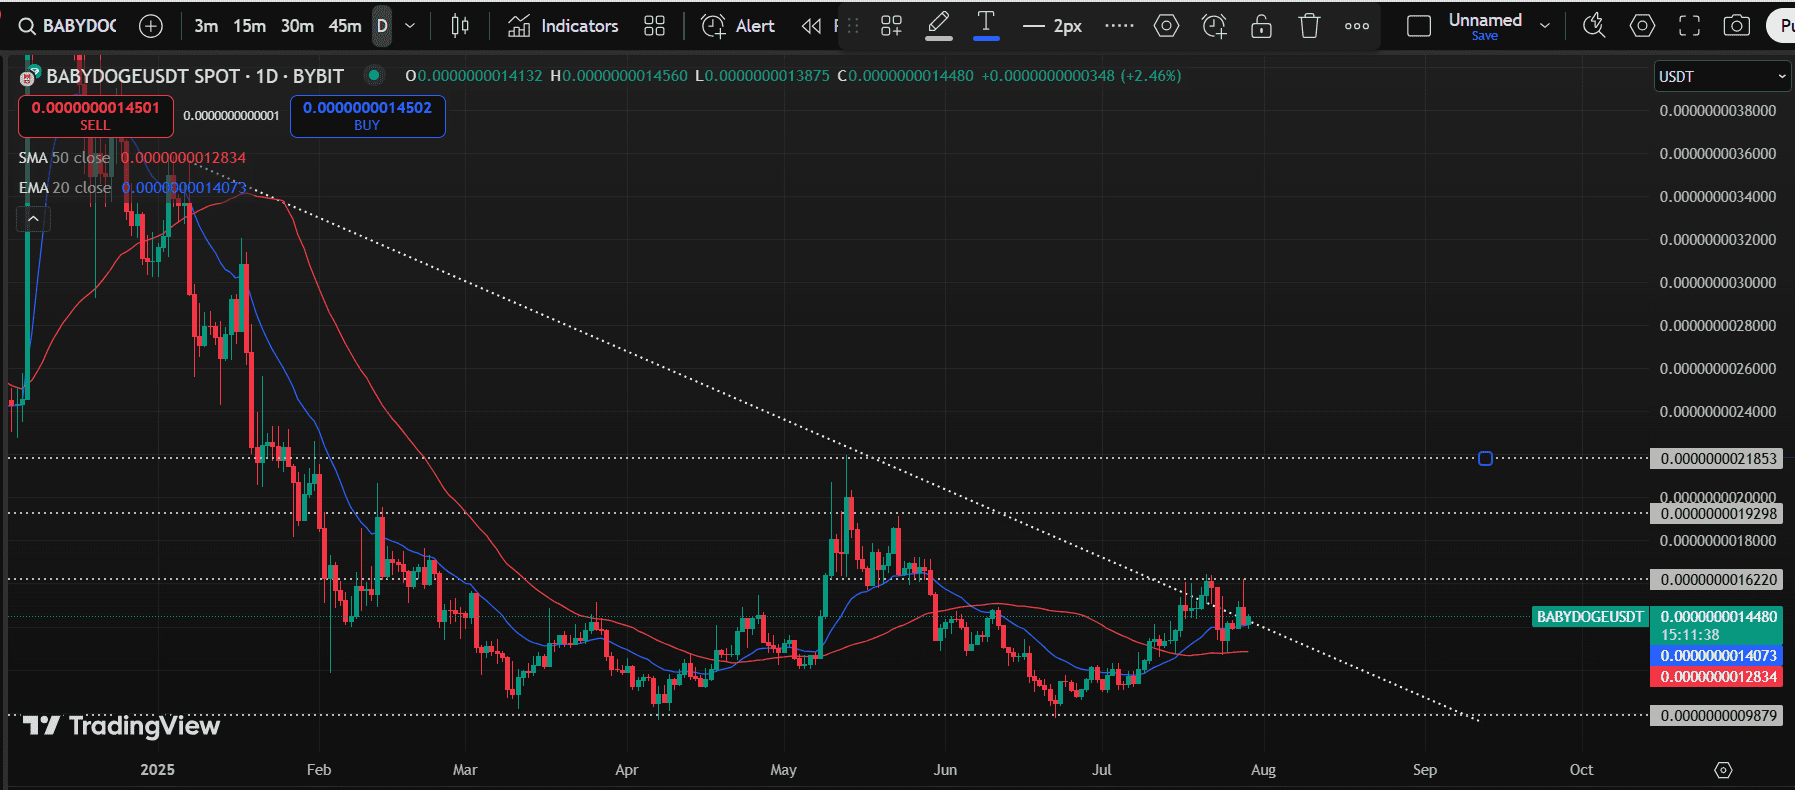Screen dimensions: 1795x790
Task: Open Quick Search lightning magnifier icon
Action: tap(1594, 26)
